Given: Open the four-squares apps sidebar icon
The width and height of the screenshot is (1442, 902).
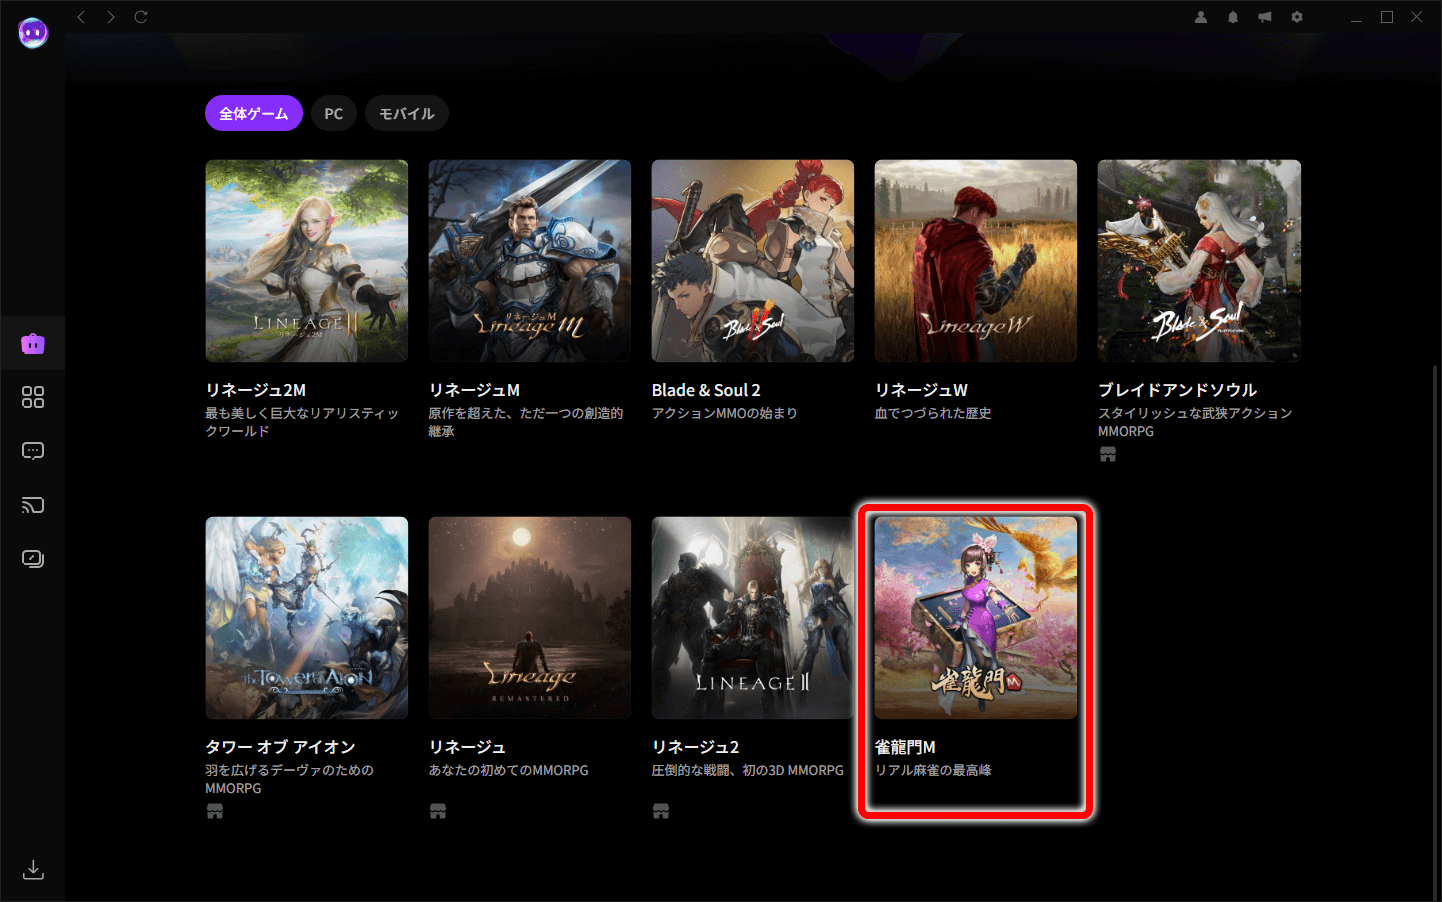Looking at the screenshot, I should (33, 397).
